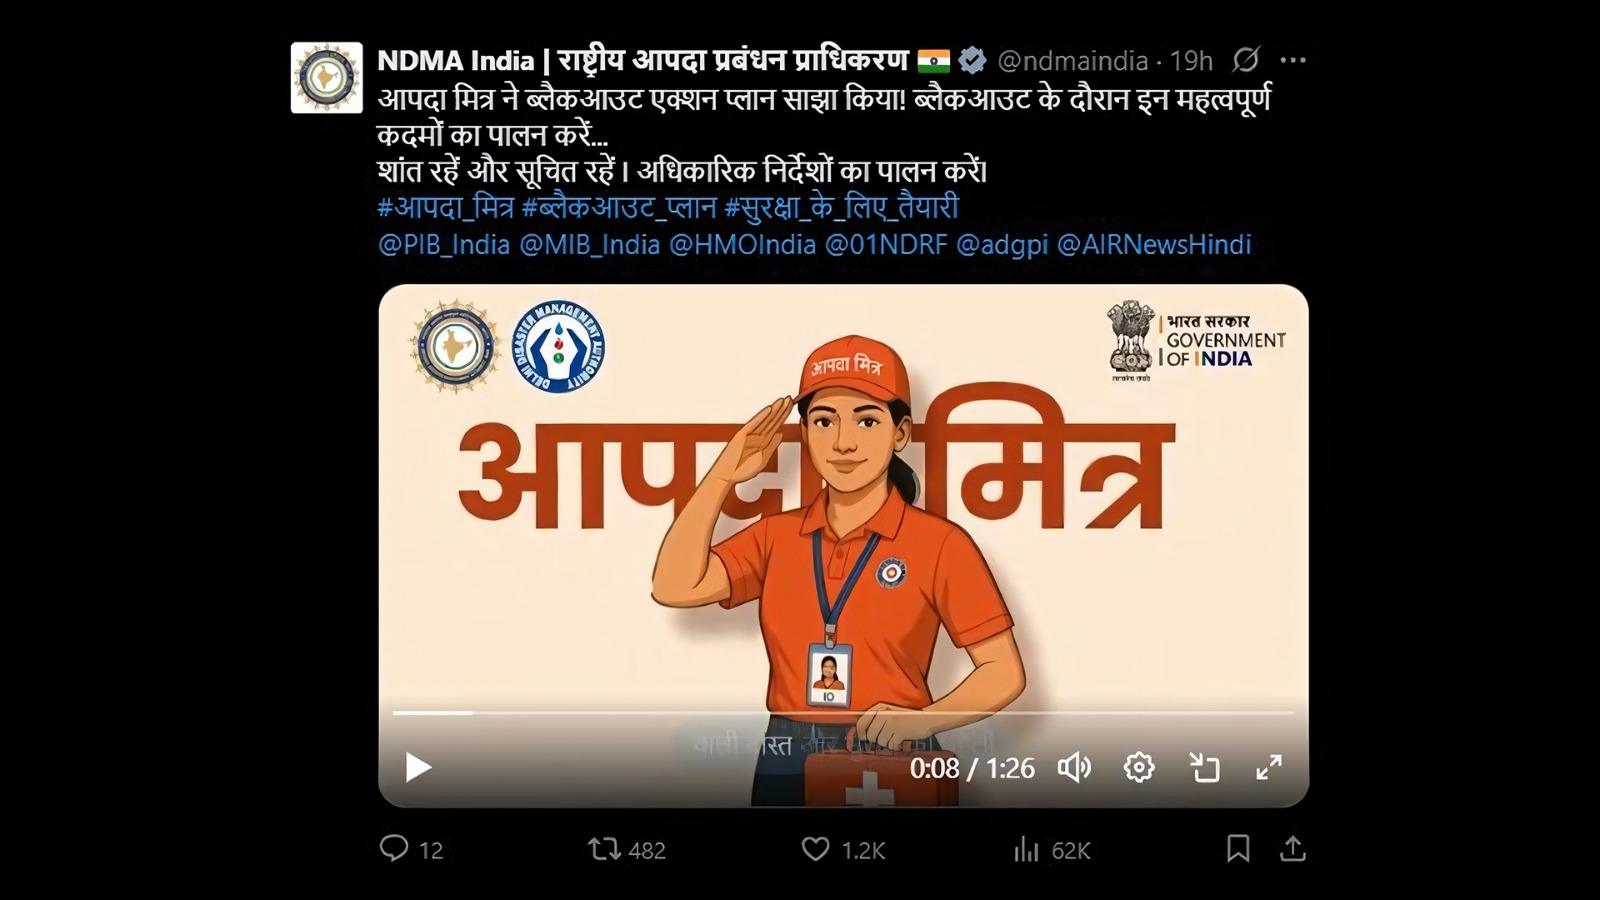Mute the video volume speaker icon
Screen dimensions: 1600x900
pos(1074,767)
